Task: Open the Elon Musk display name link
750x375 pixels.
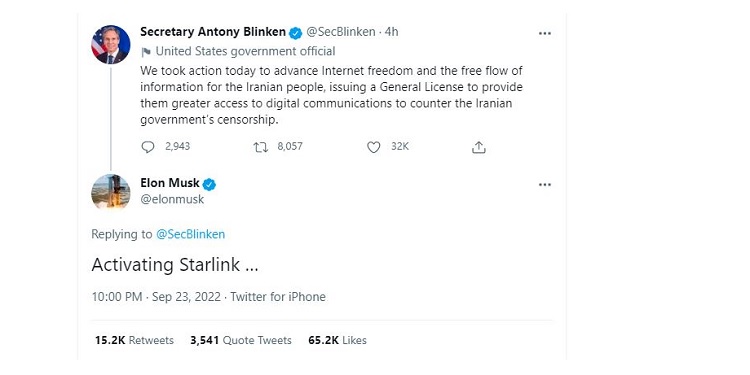Action: click(170, 183)
